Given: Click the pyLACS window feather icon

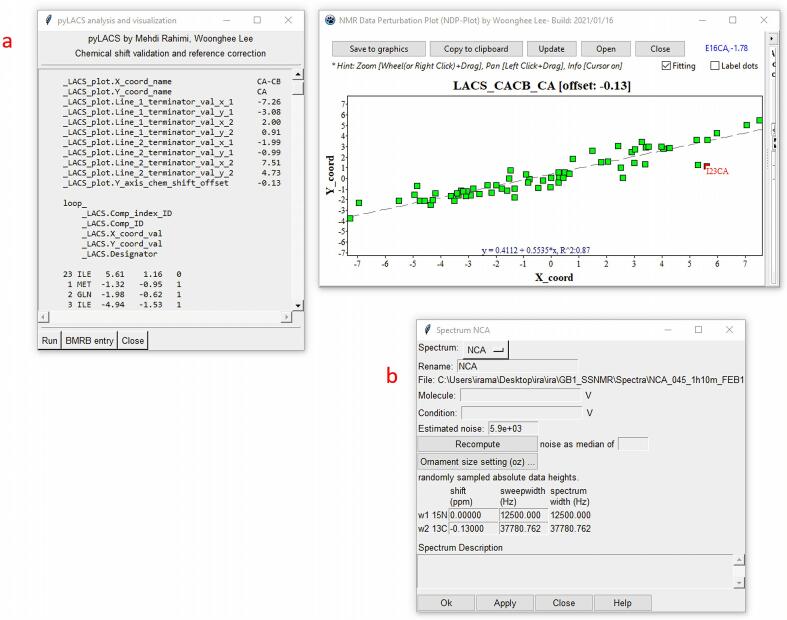Looking at the screenshot, I should (x=47, y=20).
